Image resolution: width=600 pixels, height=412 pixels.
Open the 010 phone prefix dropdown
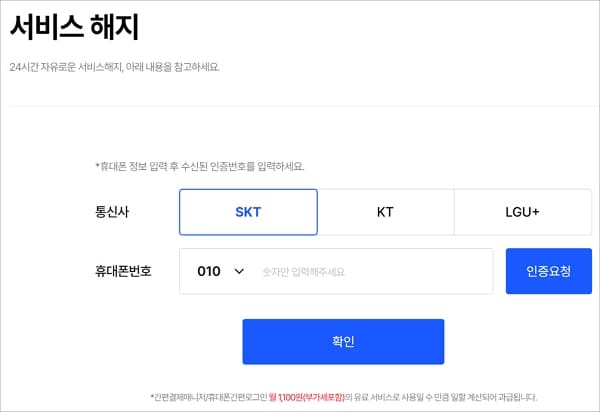[221, 271]
